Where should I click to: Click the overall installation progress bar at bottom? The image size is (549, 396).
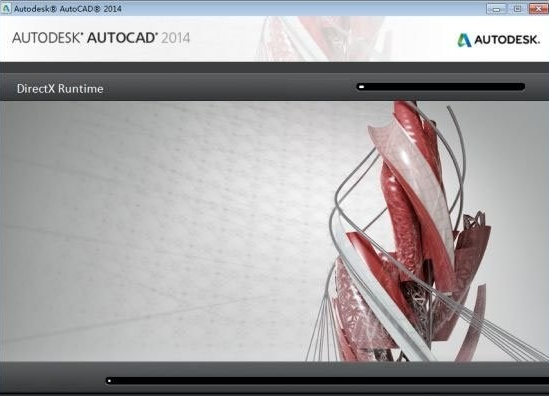tap(327, 381)
